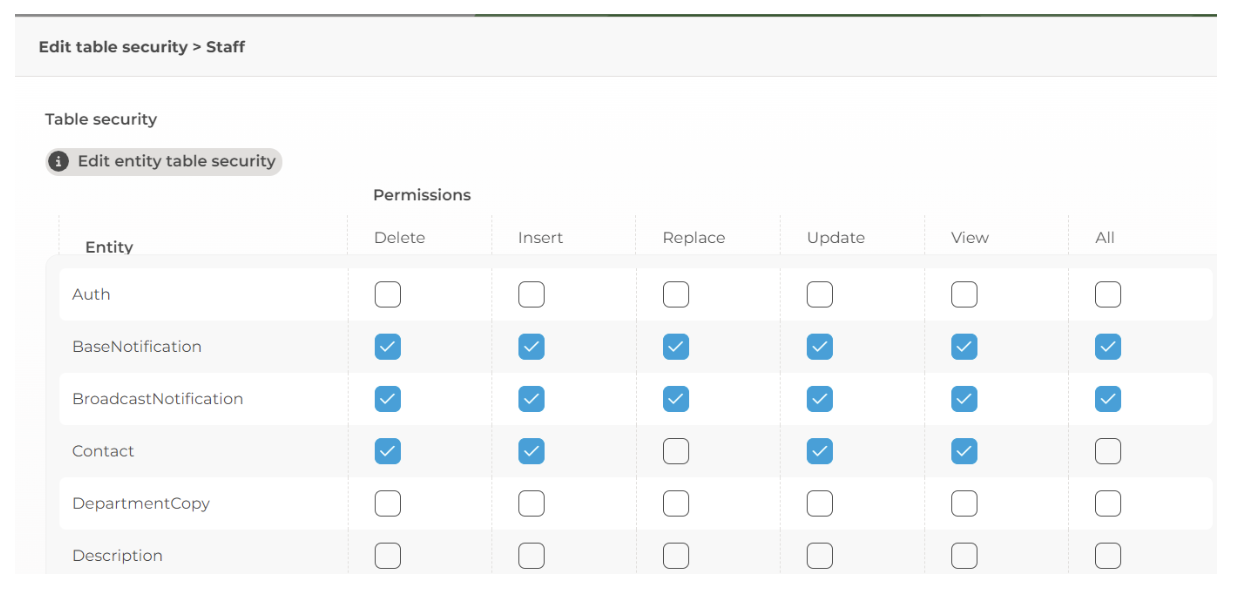Check the All box for Auth
1258x602 pixels.
point(1107,295)
